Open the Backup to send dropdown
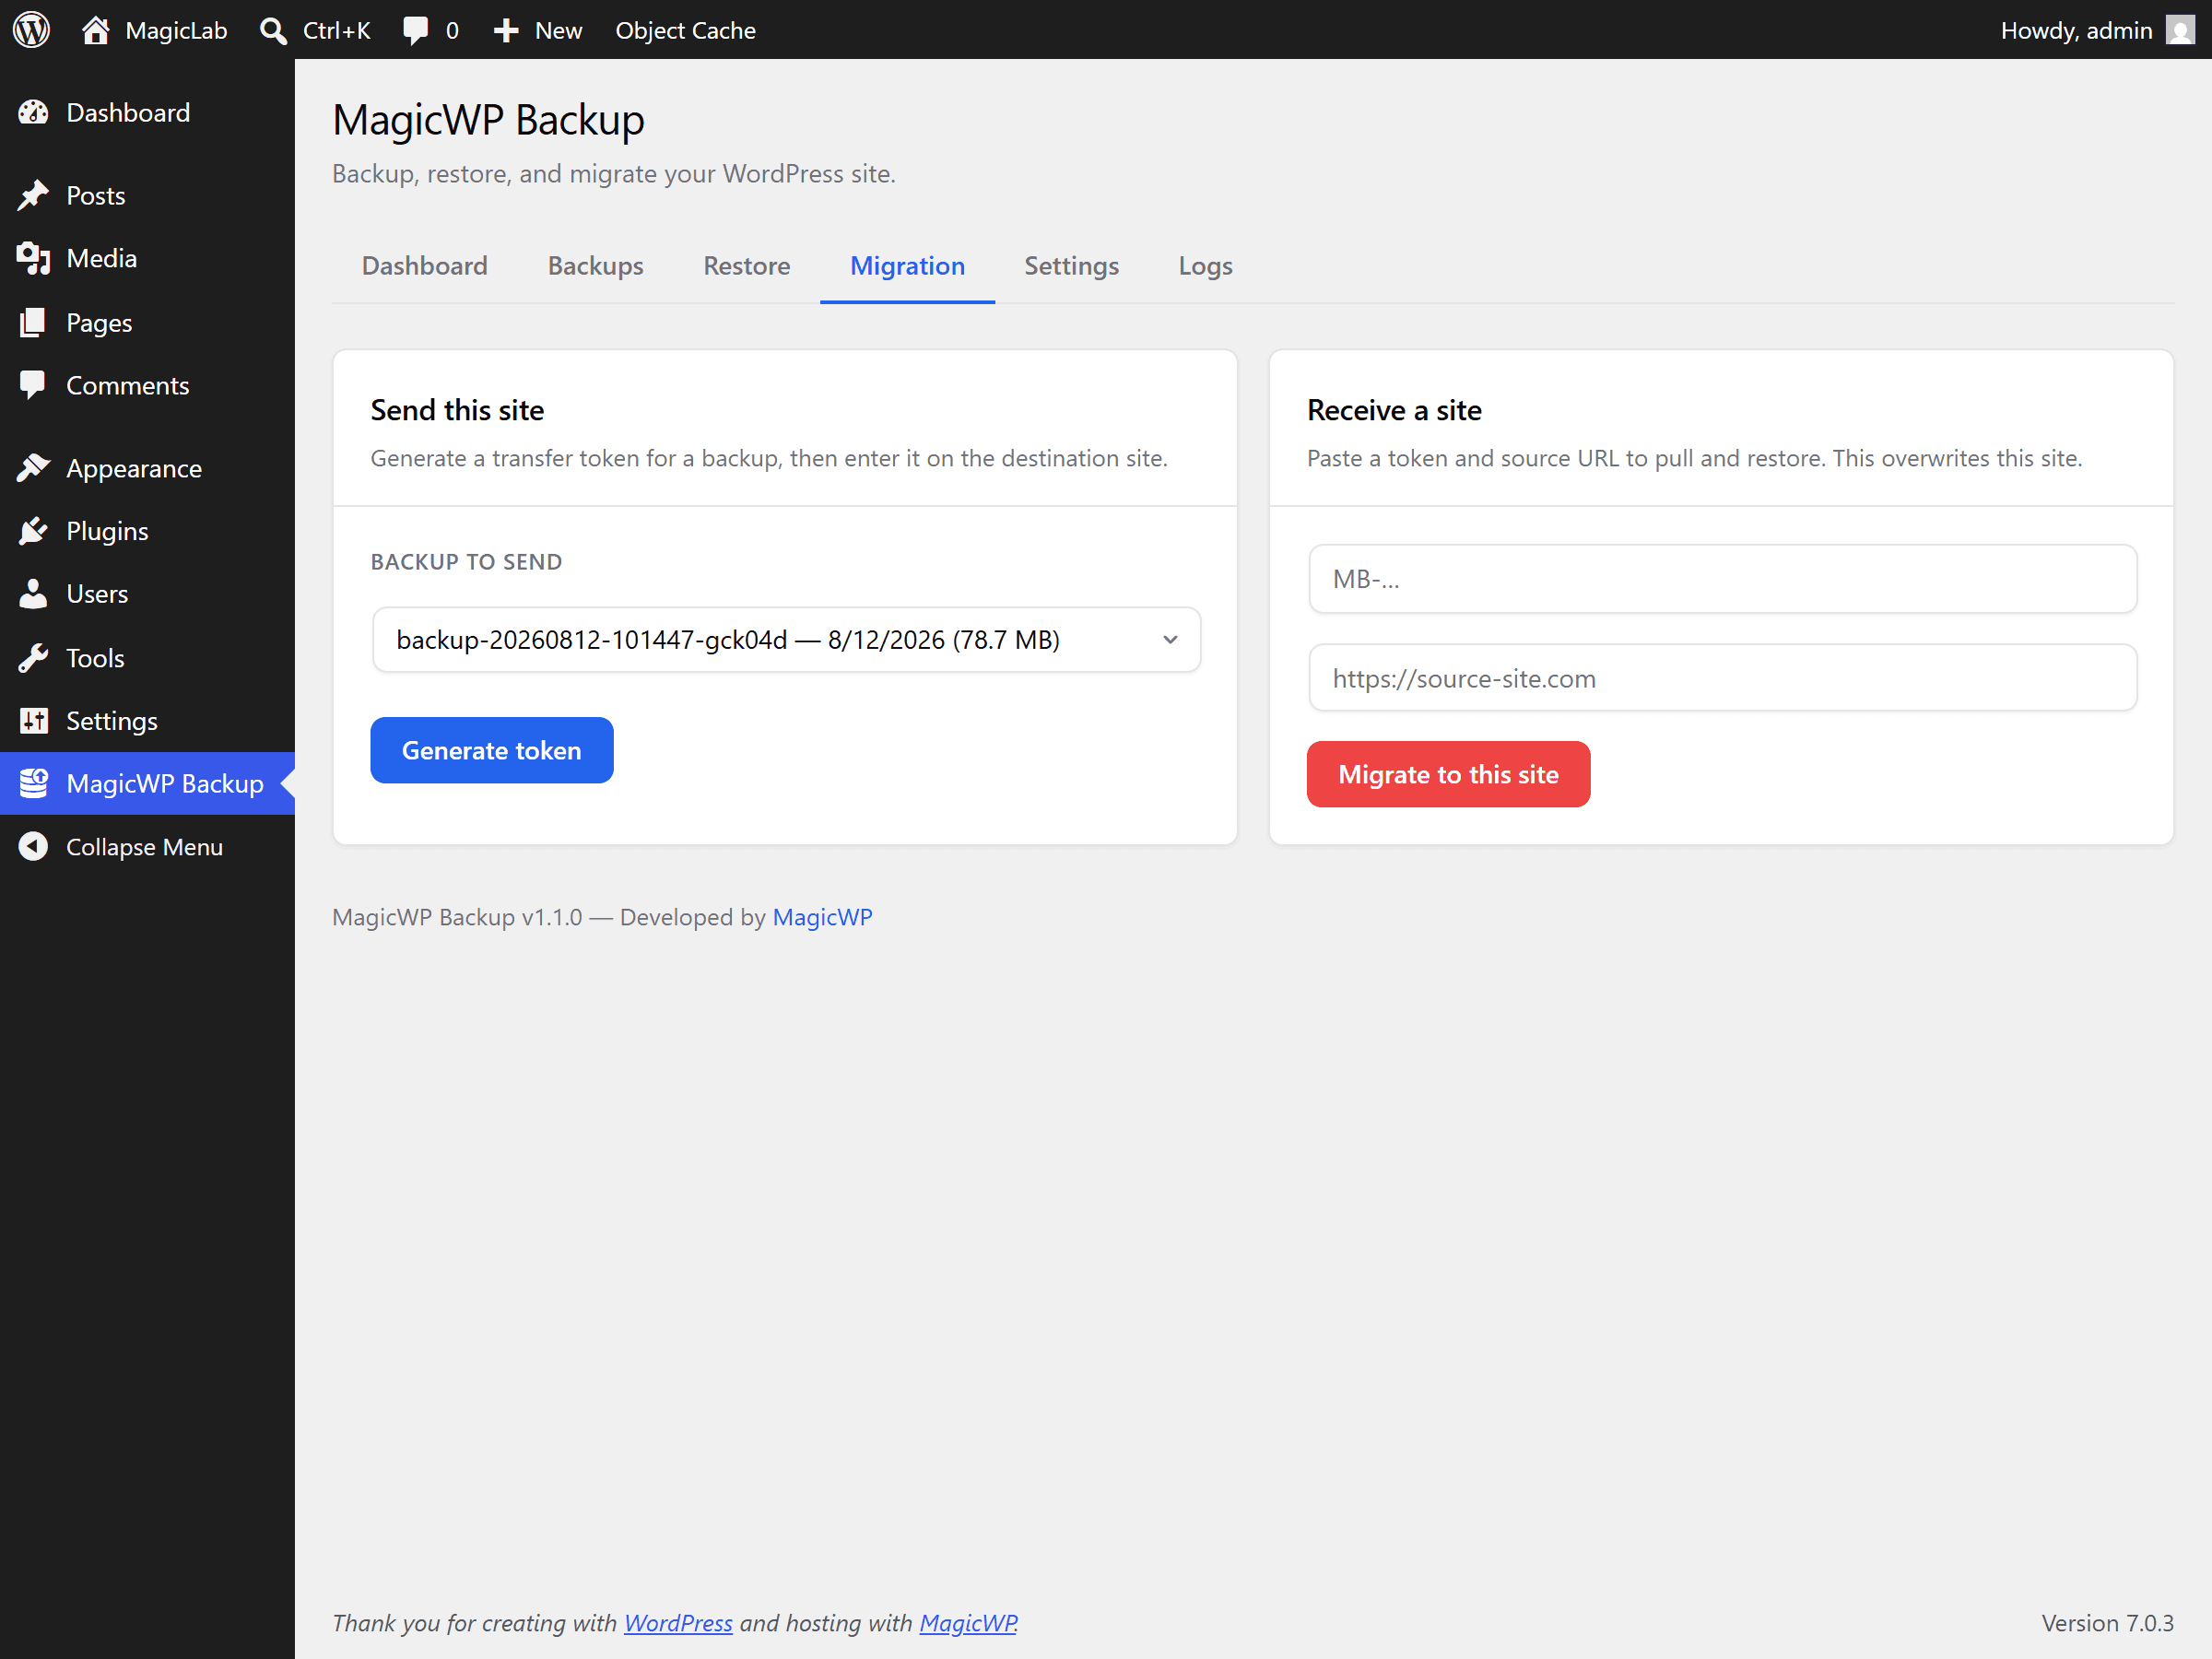The image size is (2212, 1659). [786, 639]
